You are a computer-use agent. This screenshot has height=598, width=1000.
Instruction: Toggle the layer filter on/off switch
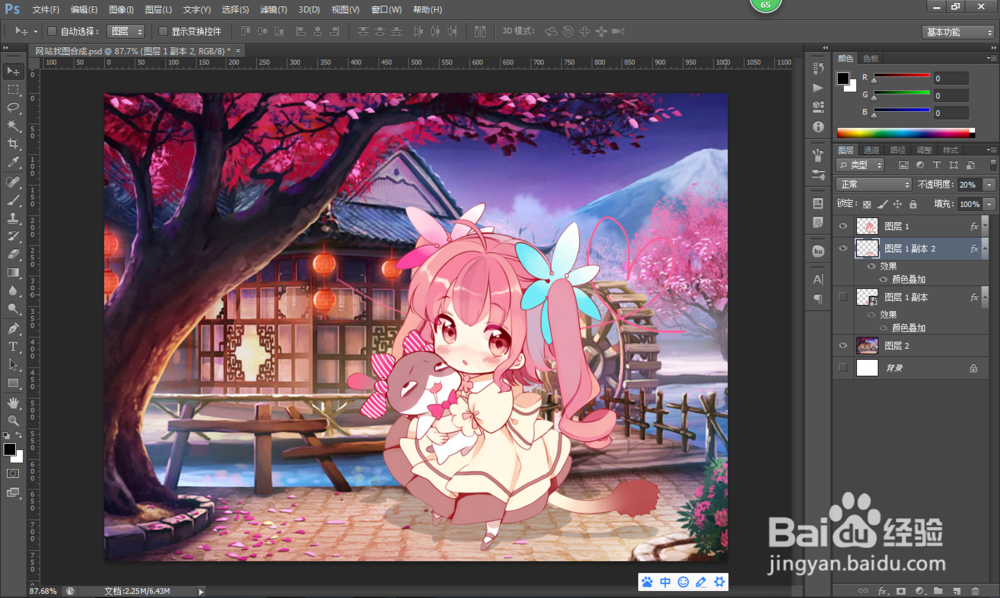(x=992, y=164)
